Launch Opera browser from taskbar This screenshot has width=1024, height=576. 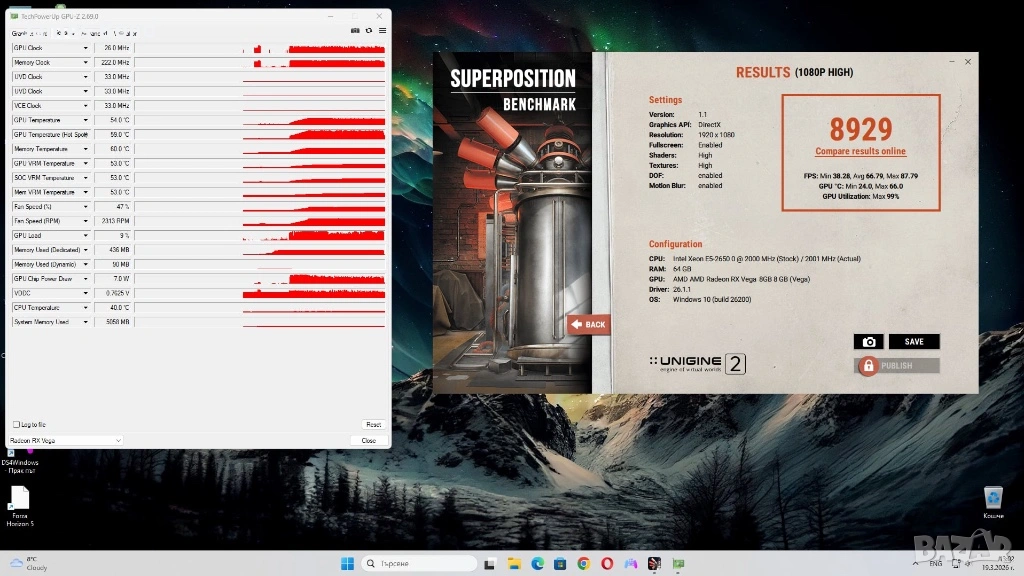click(607, 564)
